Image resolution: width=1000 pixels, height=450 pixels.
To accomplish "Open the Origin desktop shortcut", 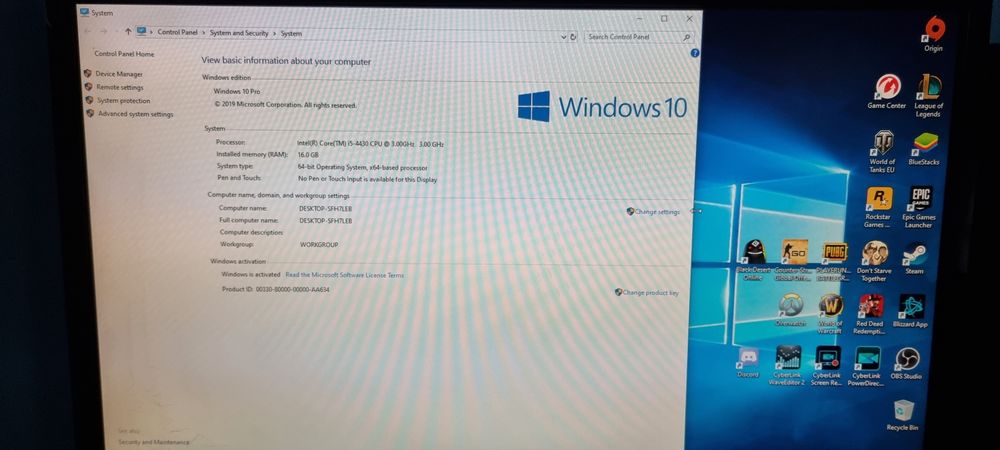I will (x=934, y=34).
